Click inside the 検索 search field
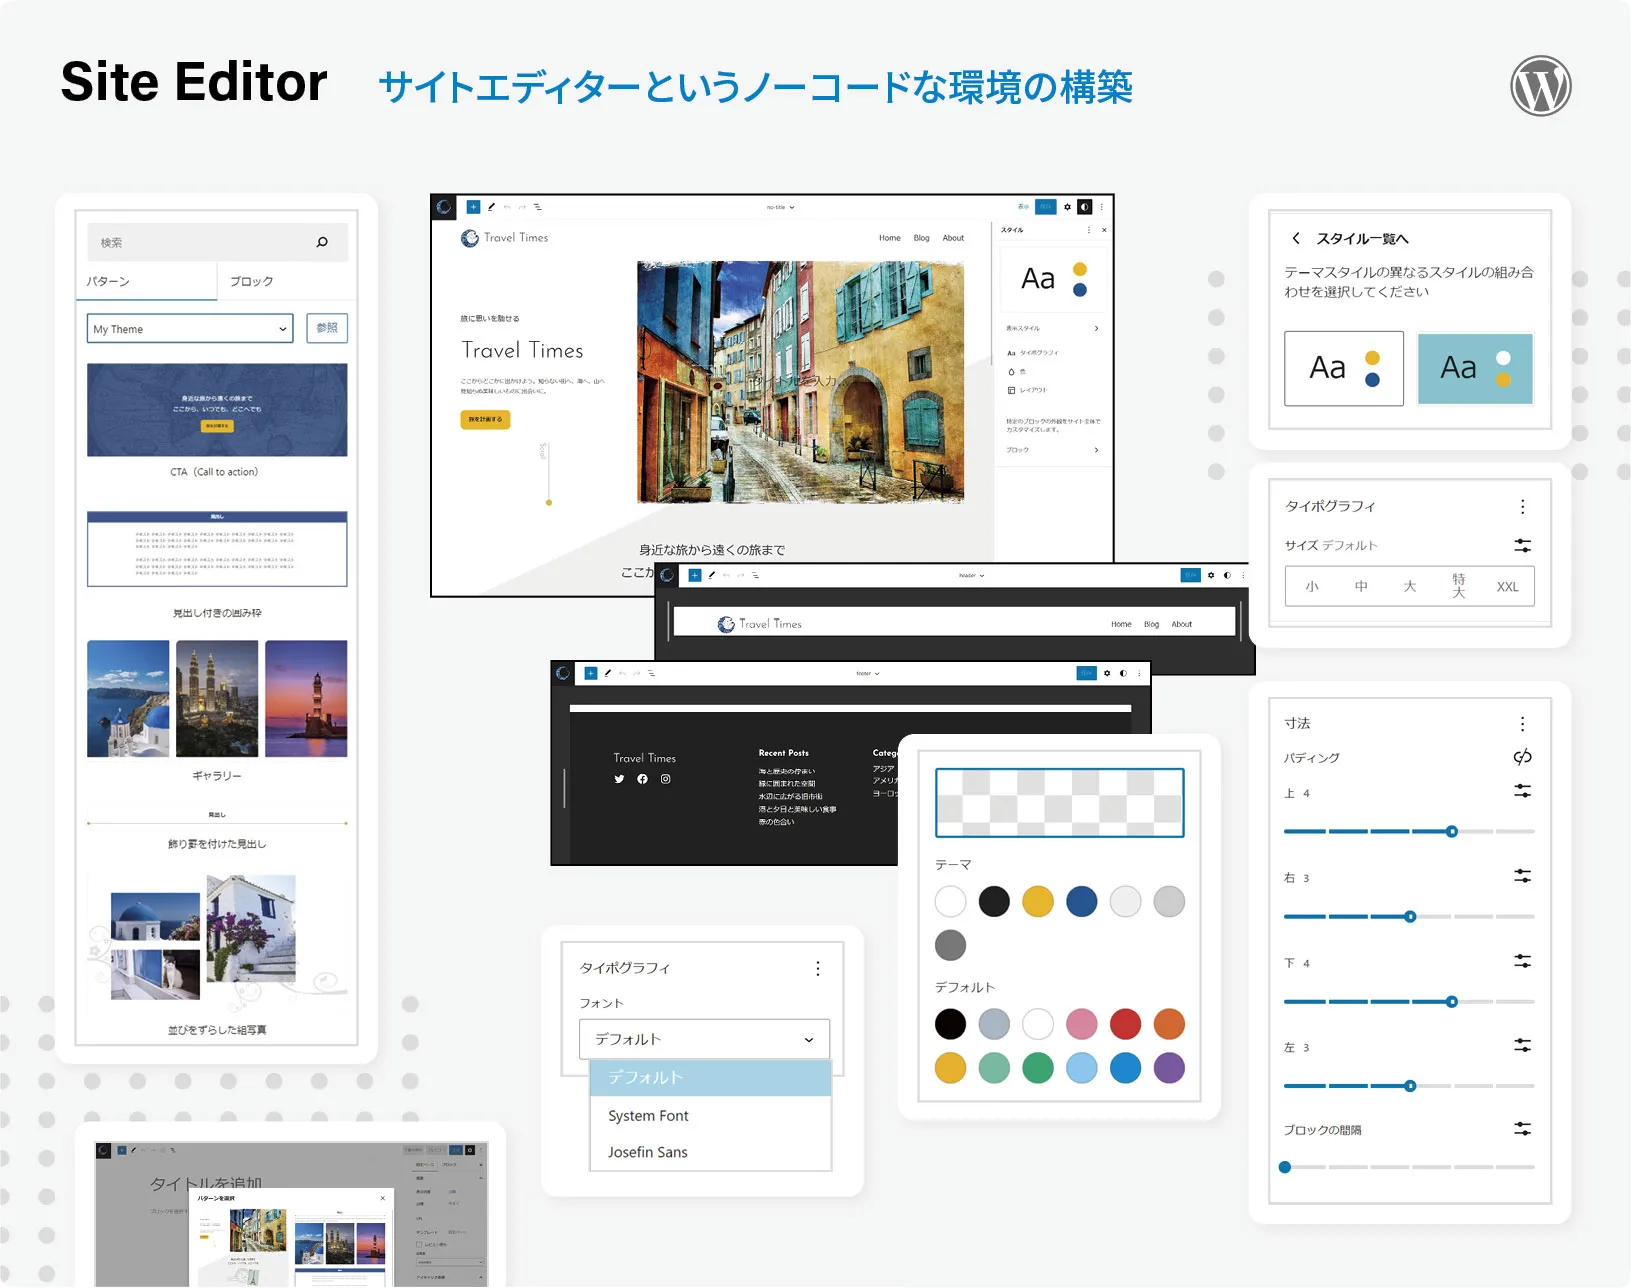Screen dimensions: 1631x1288 pyautogui.click(x=200, y=242)
